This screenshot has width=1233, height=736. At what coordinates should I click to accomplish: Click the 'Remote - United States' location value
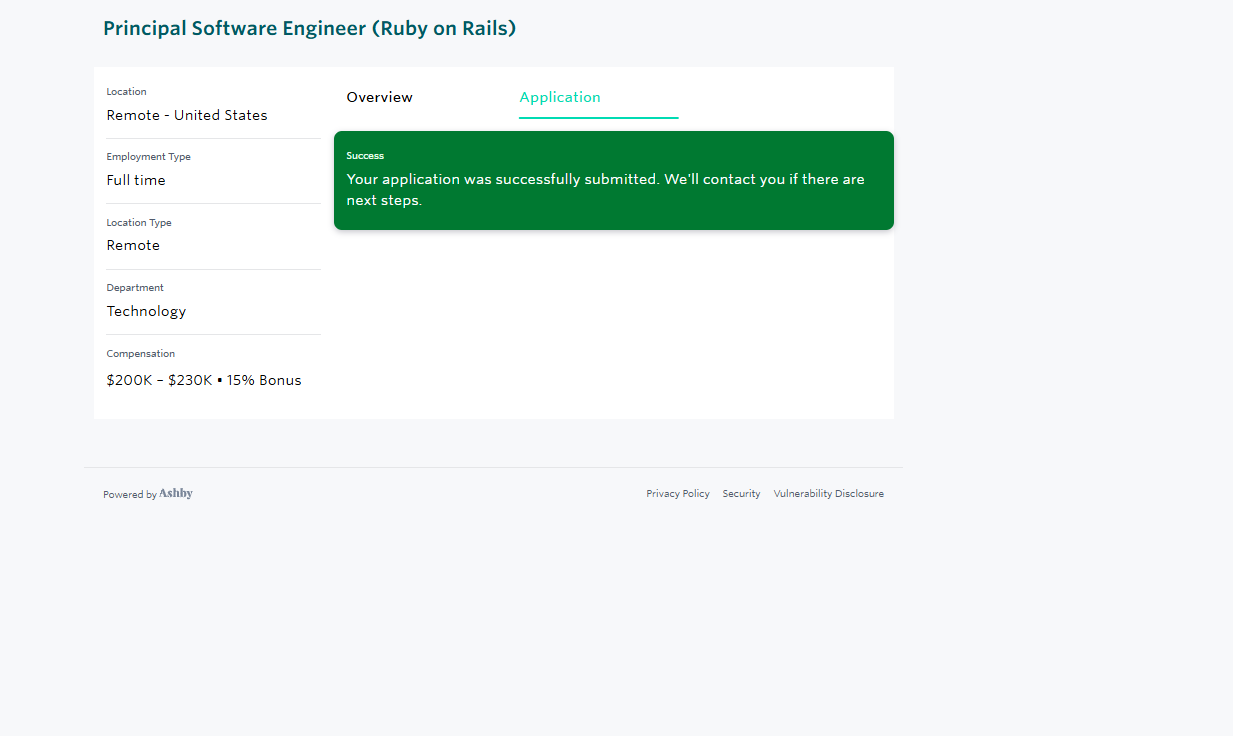187,115
